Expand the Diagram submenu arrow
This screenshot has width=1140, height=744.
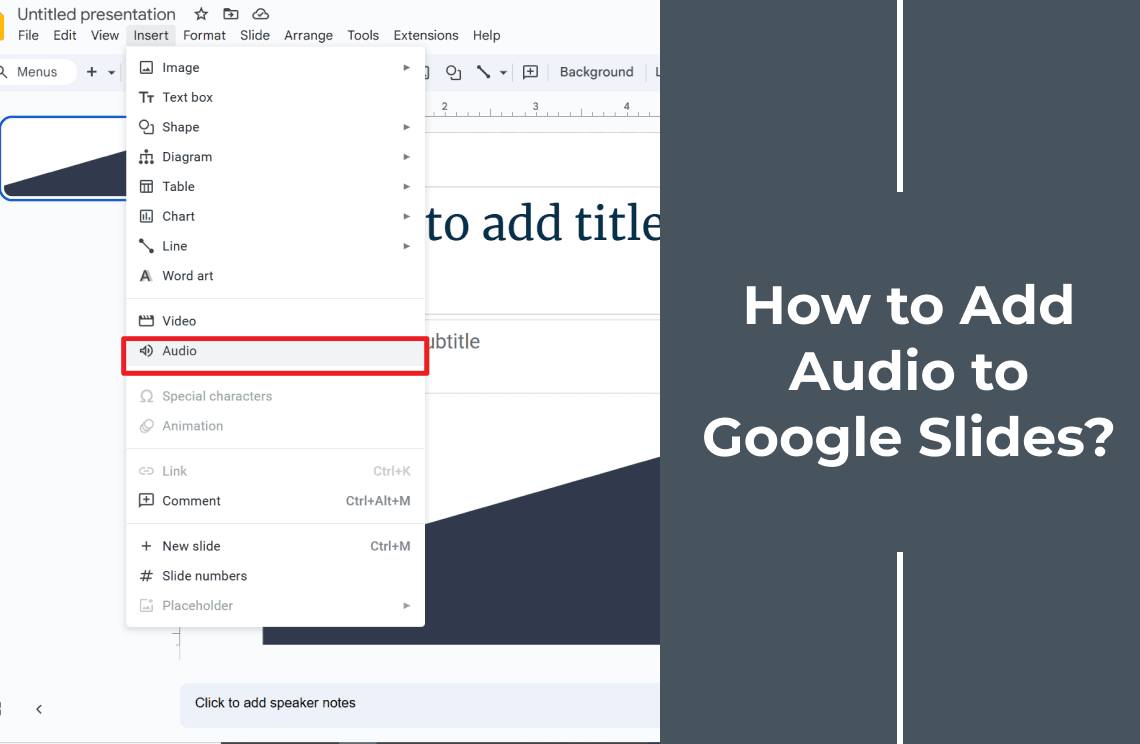point(406,157)
